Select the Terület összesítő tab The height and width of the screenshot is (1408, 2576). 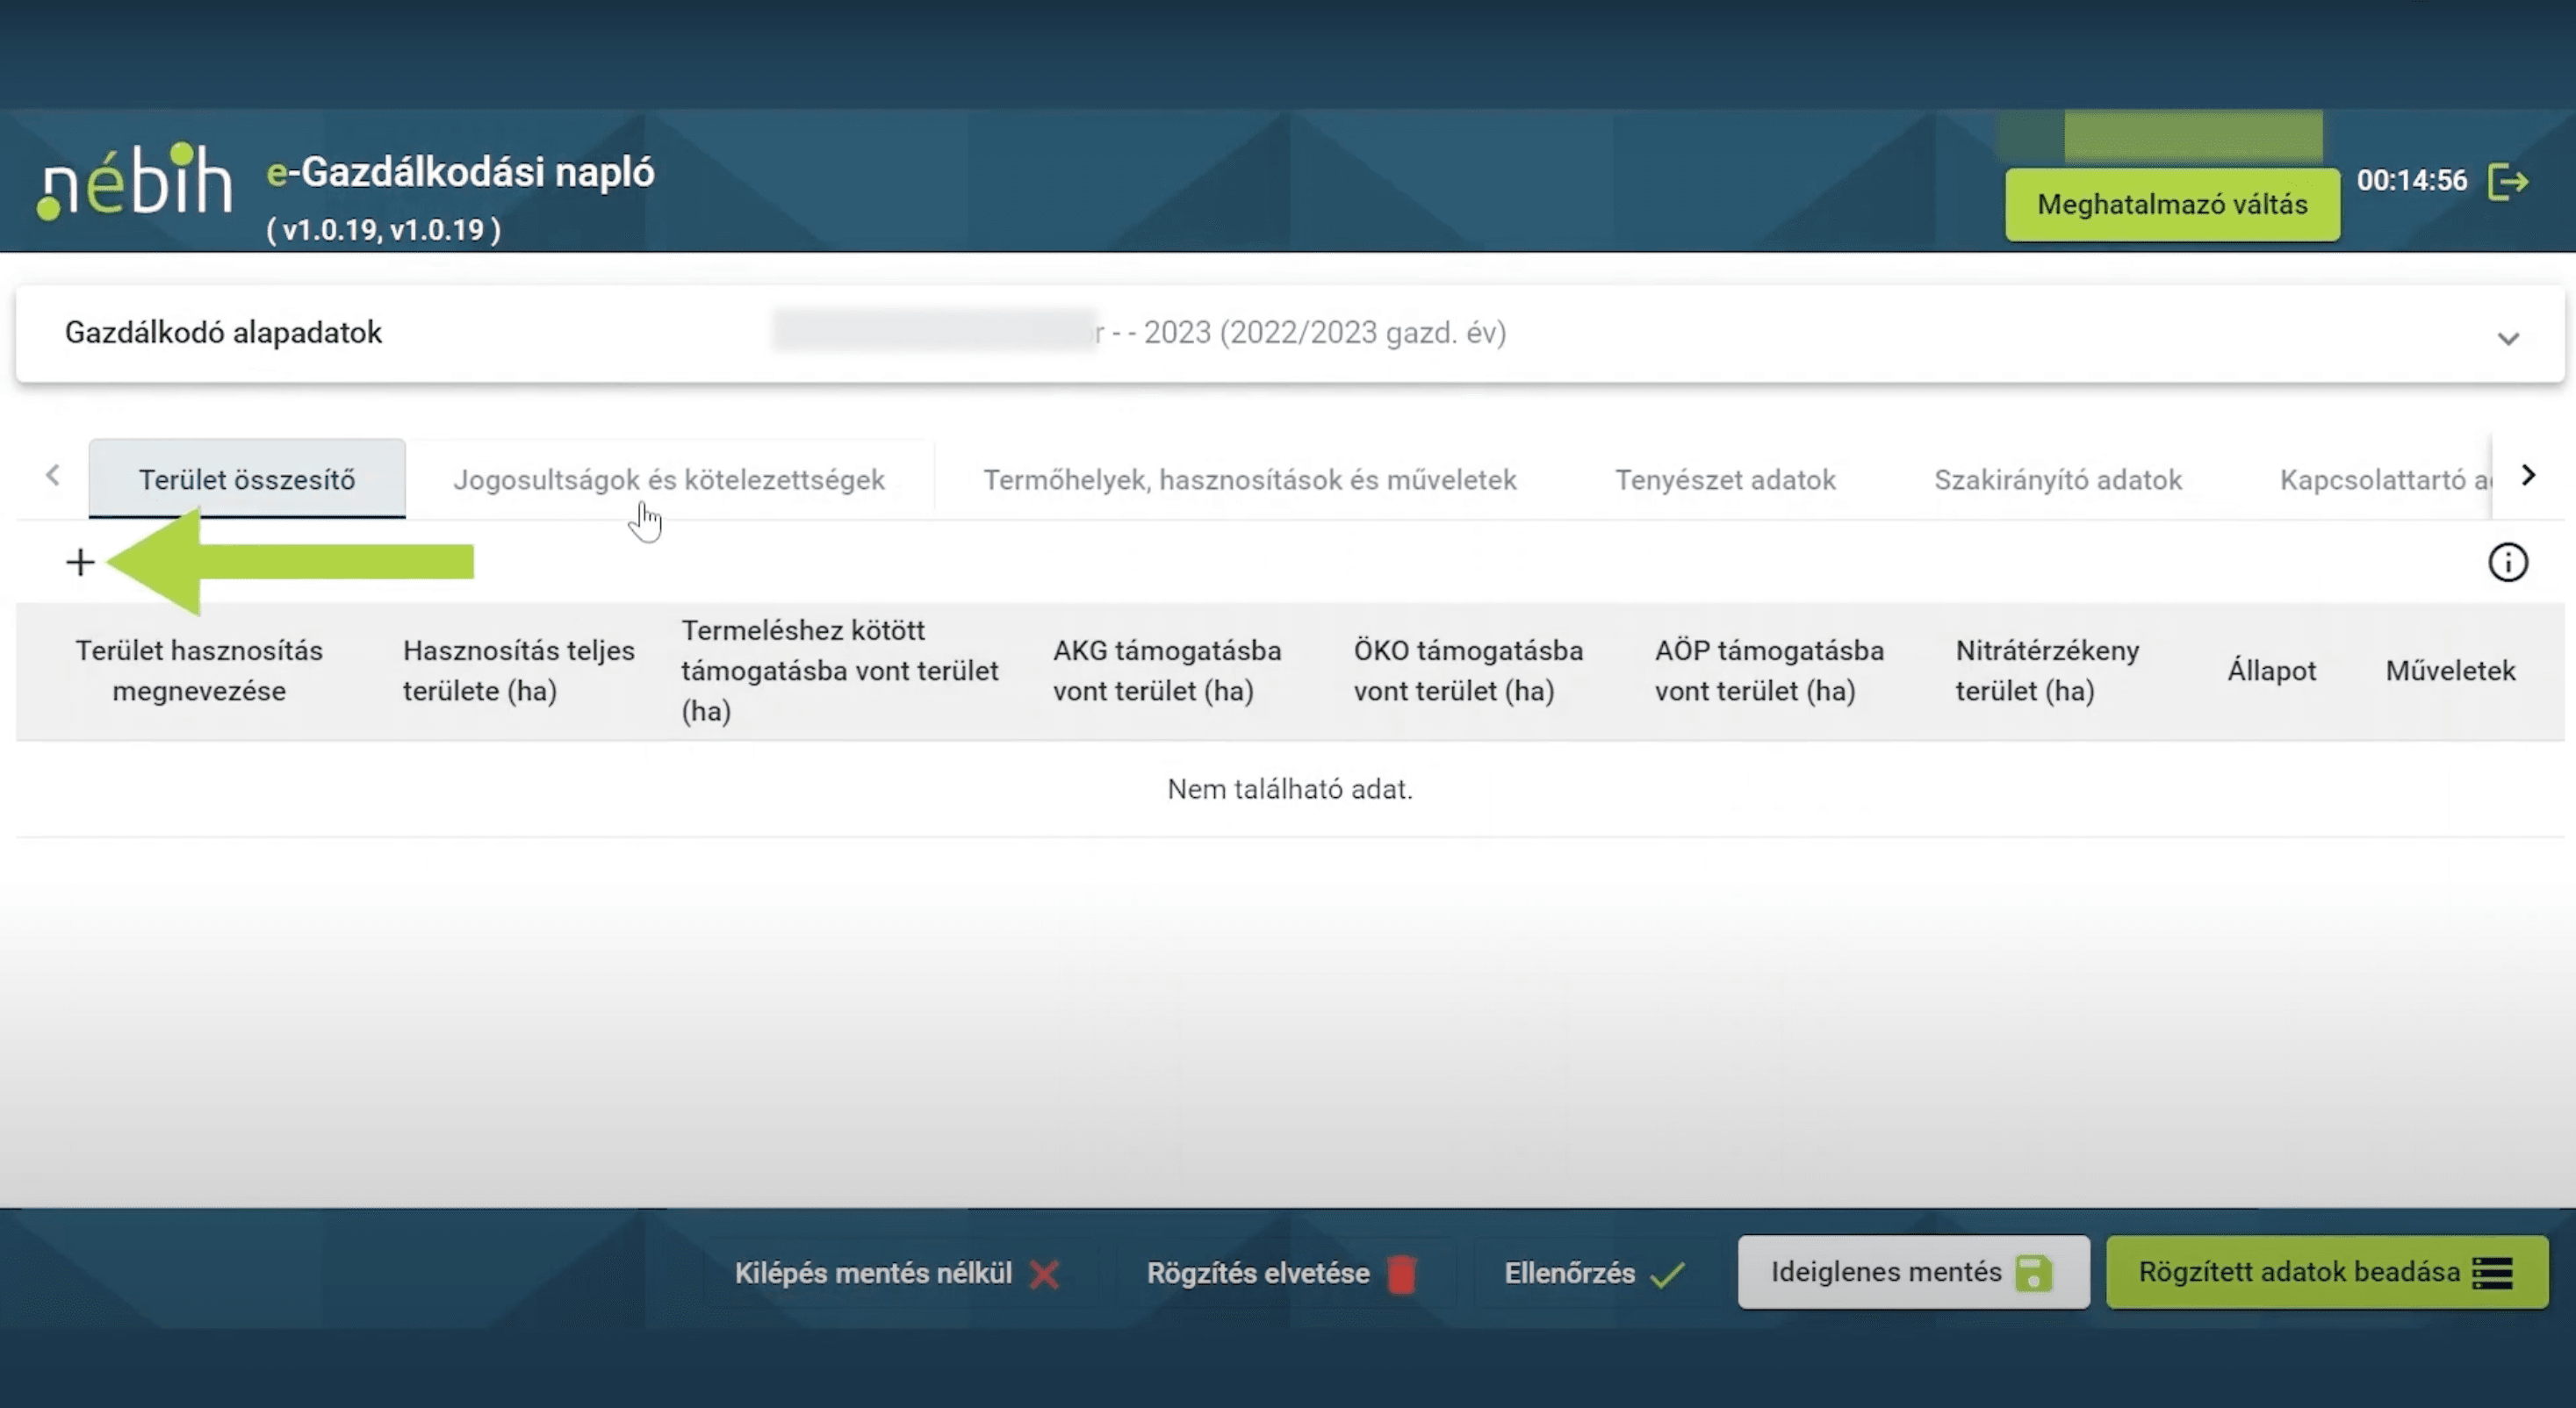click(x=247, y=480)
